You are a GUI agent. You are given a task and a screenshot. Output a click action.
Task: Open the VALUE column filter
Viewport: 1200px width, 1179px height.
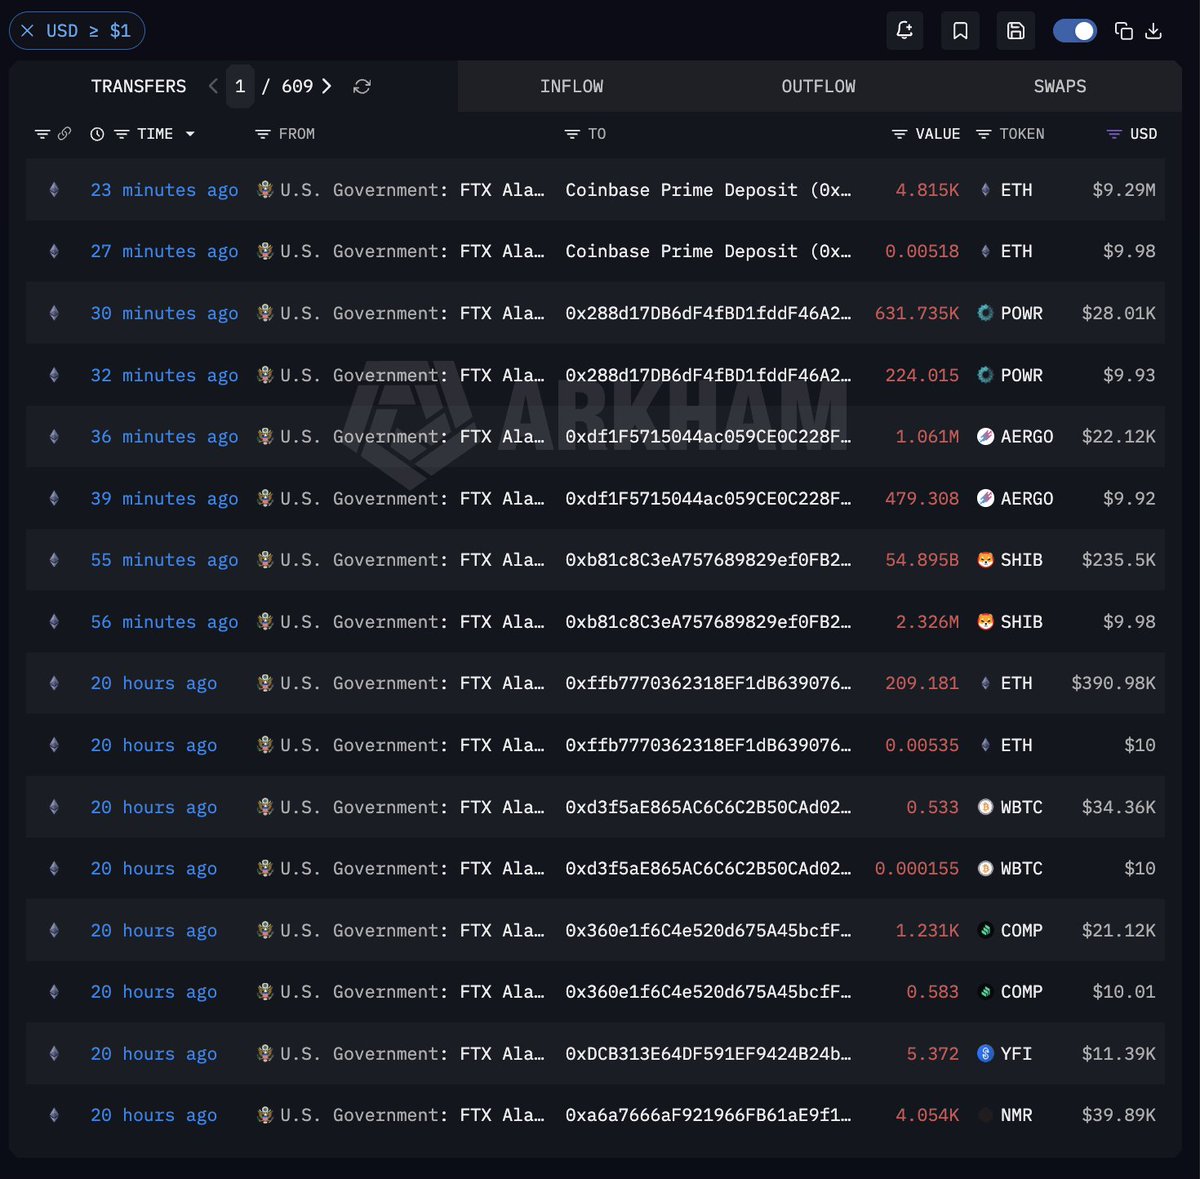click(x=899, y=134)
